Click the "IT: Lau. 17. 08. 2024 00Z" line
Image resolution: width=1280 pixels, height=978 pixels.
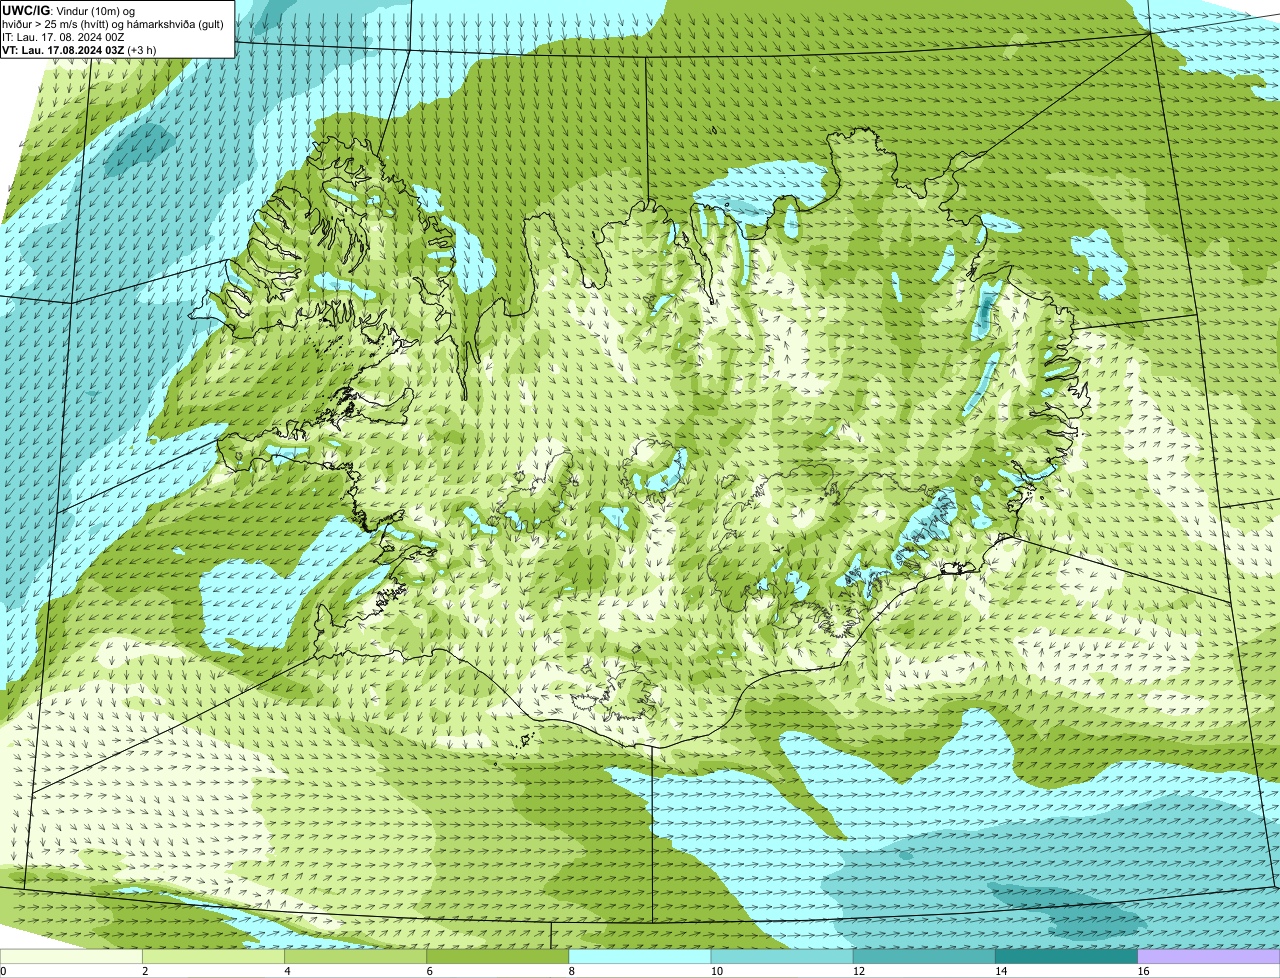(x=63, y=37)
